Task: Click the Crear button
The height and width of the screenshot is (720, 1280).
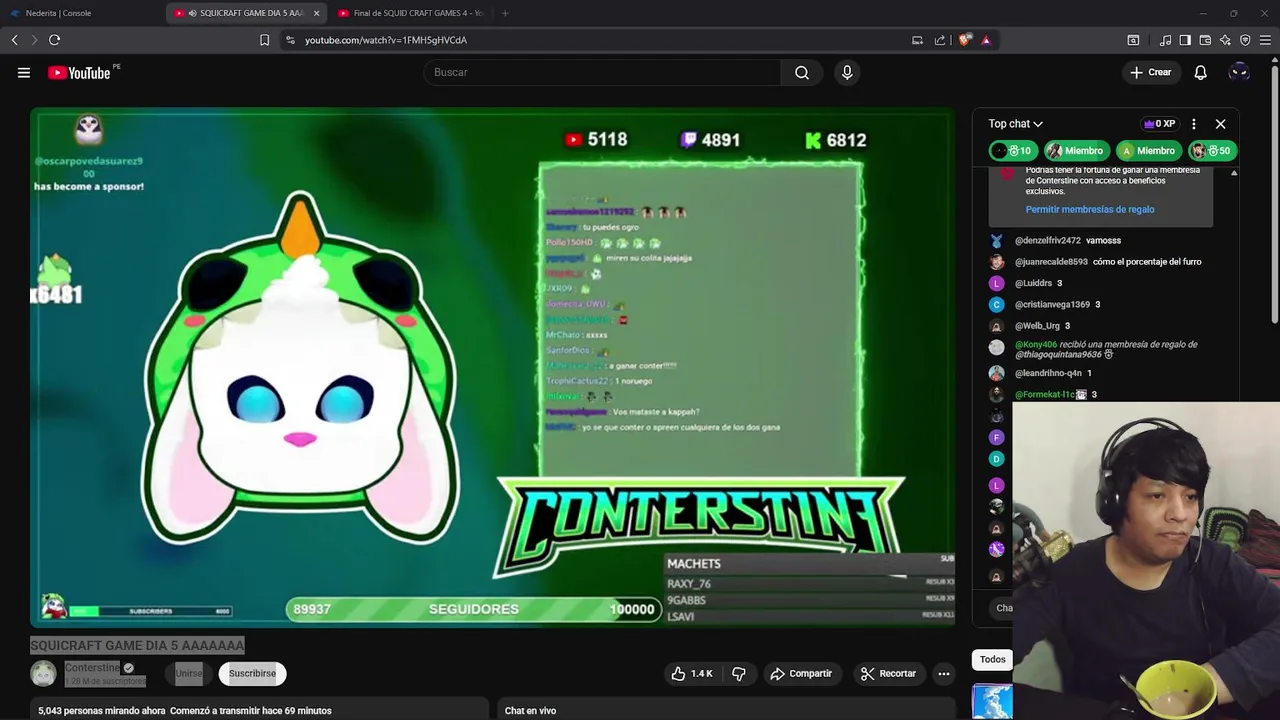Action: (1151, 72)
